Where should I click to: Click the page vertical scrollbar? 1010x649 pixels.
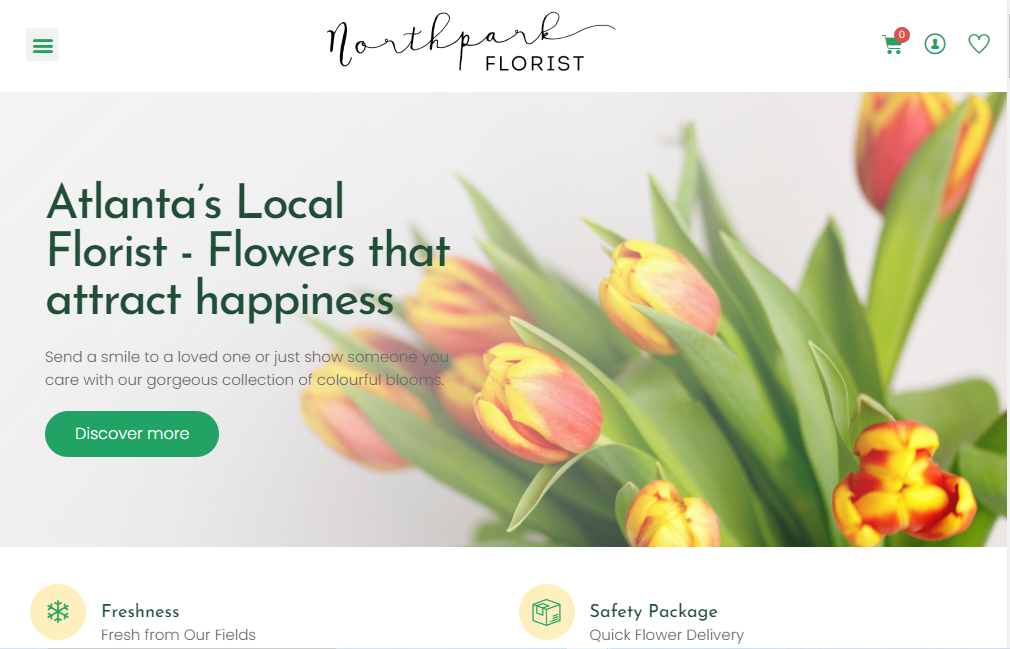(1007, 324)
